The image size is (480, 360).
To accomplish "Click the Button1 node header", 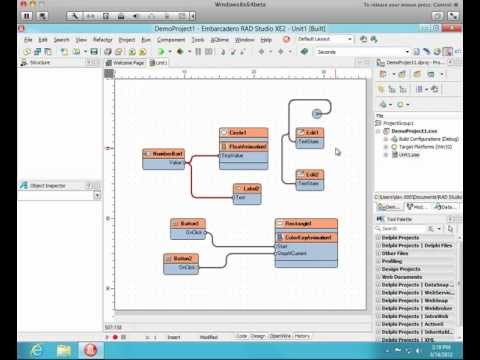I will click(x=188, y=223).
